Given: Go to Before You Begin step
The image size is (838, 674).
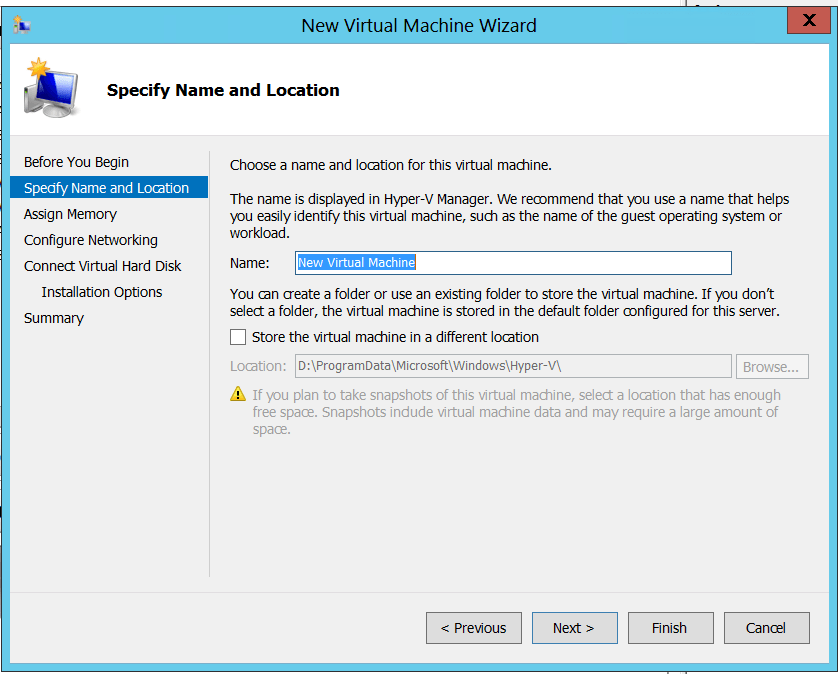Looking at the screenshot, I should tap(76, 162).
